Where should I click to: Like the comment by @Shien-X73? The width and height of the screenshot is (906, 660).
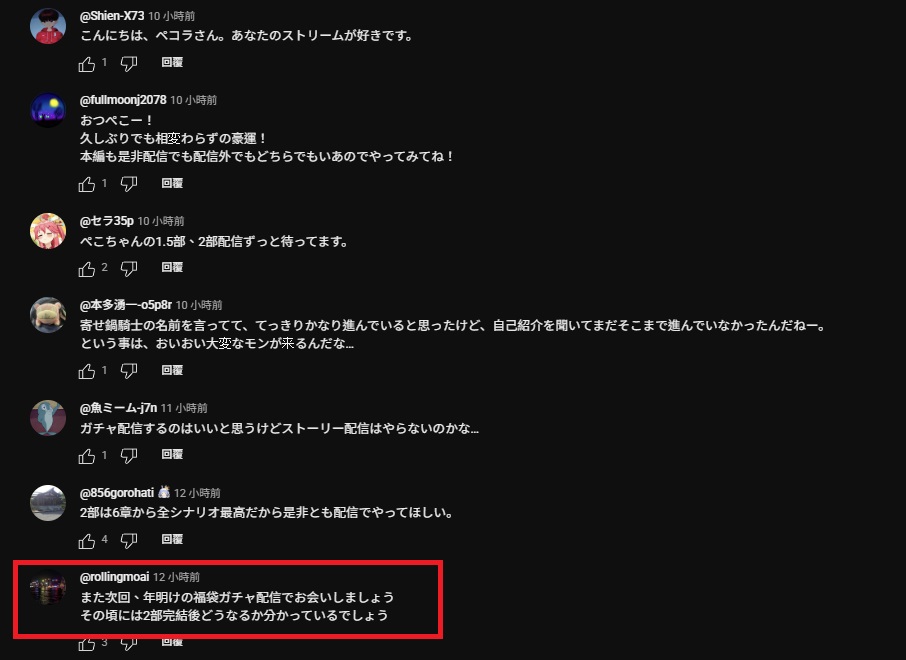[87, 64]
